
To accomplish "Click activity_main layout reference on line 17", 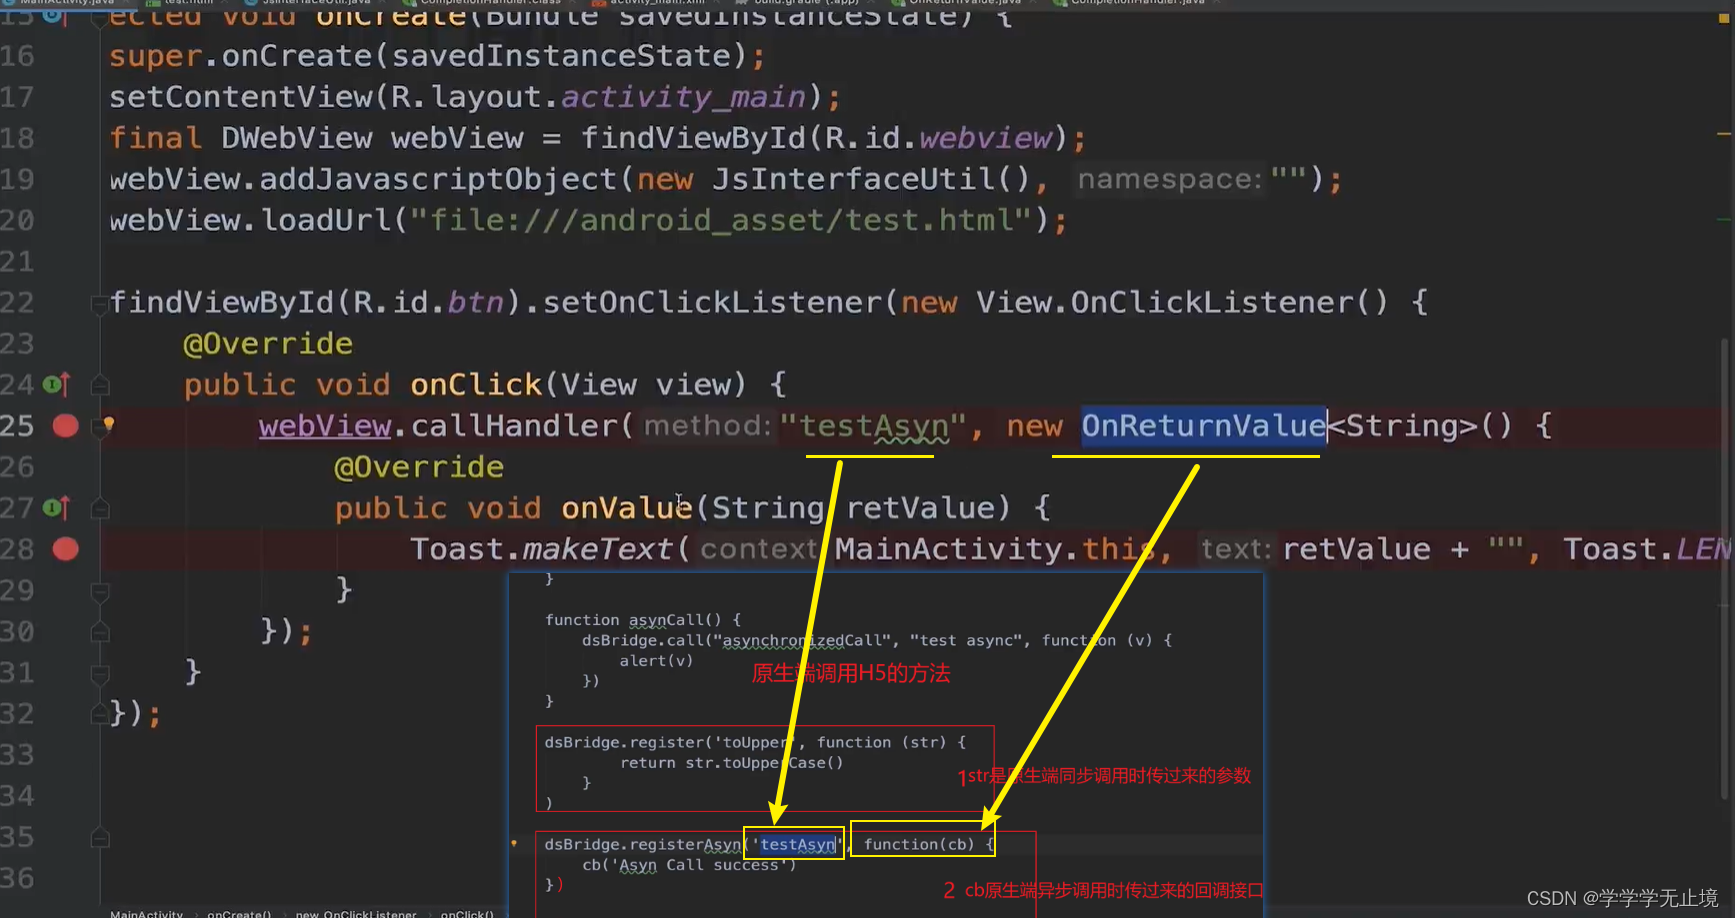I will (x=683, y=97).
